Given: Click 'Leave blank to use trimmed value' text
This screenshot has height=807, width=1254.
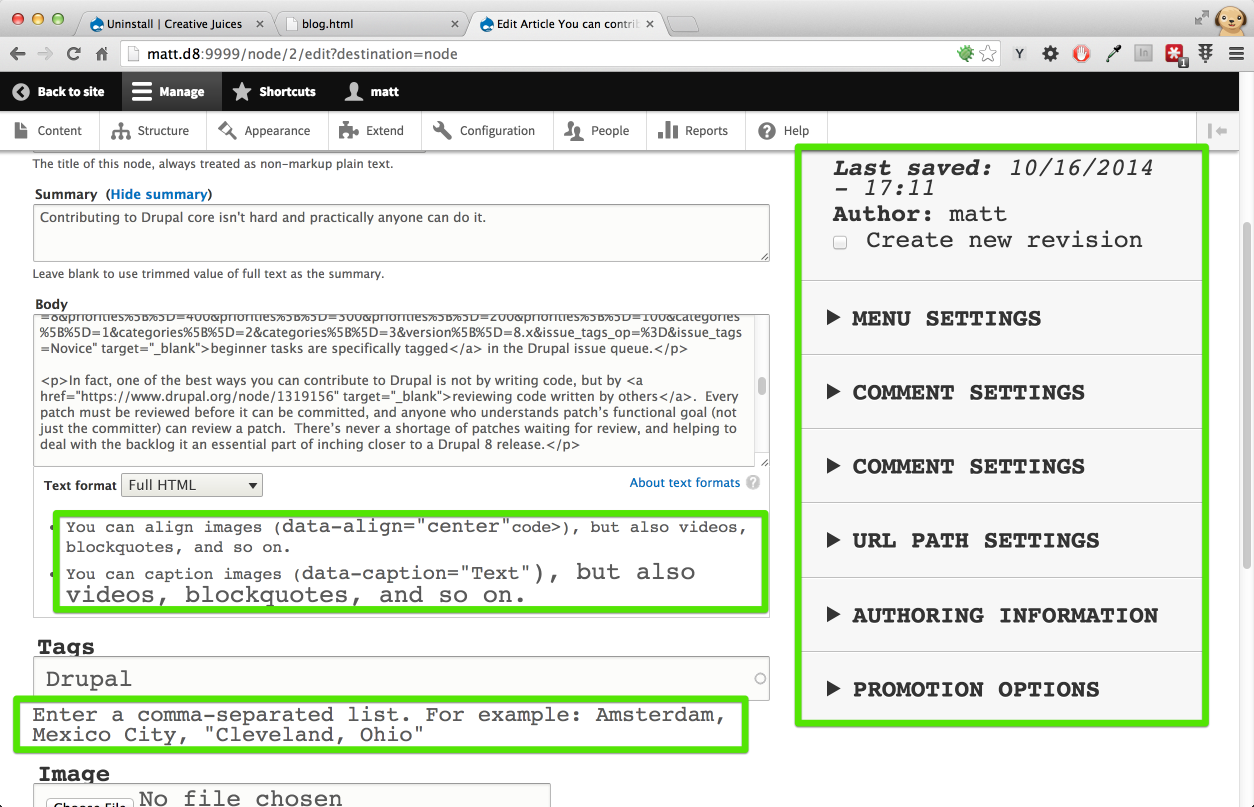Looking at the screenshot, I should click(208, 273).
